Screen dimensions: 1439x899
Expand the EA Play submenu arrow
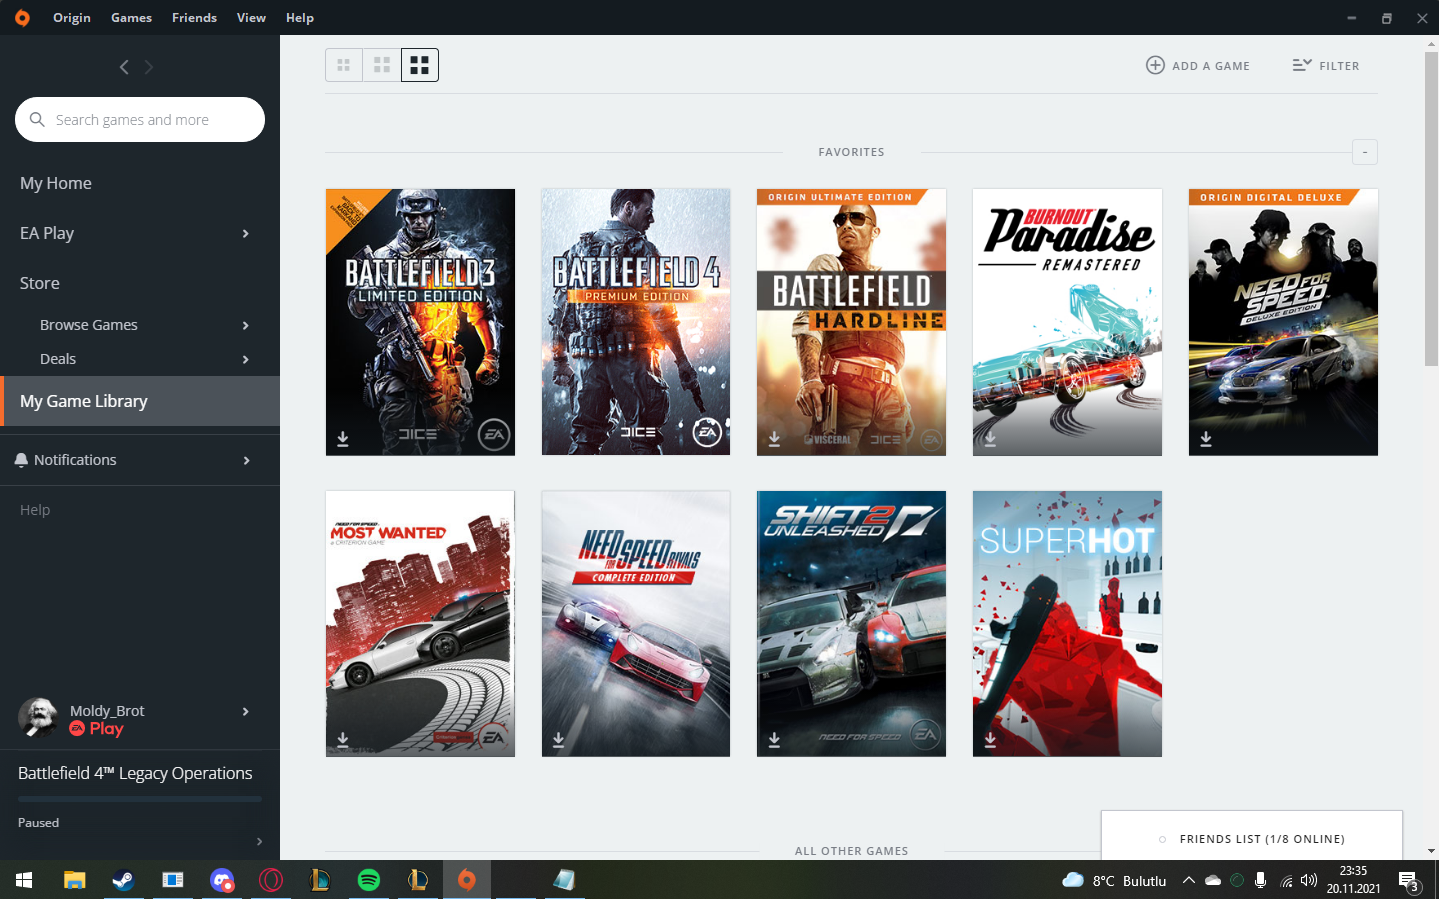pyautogui.click(x=246, y=233)
